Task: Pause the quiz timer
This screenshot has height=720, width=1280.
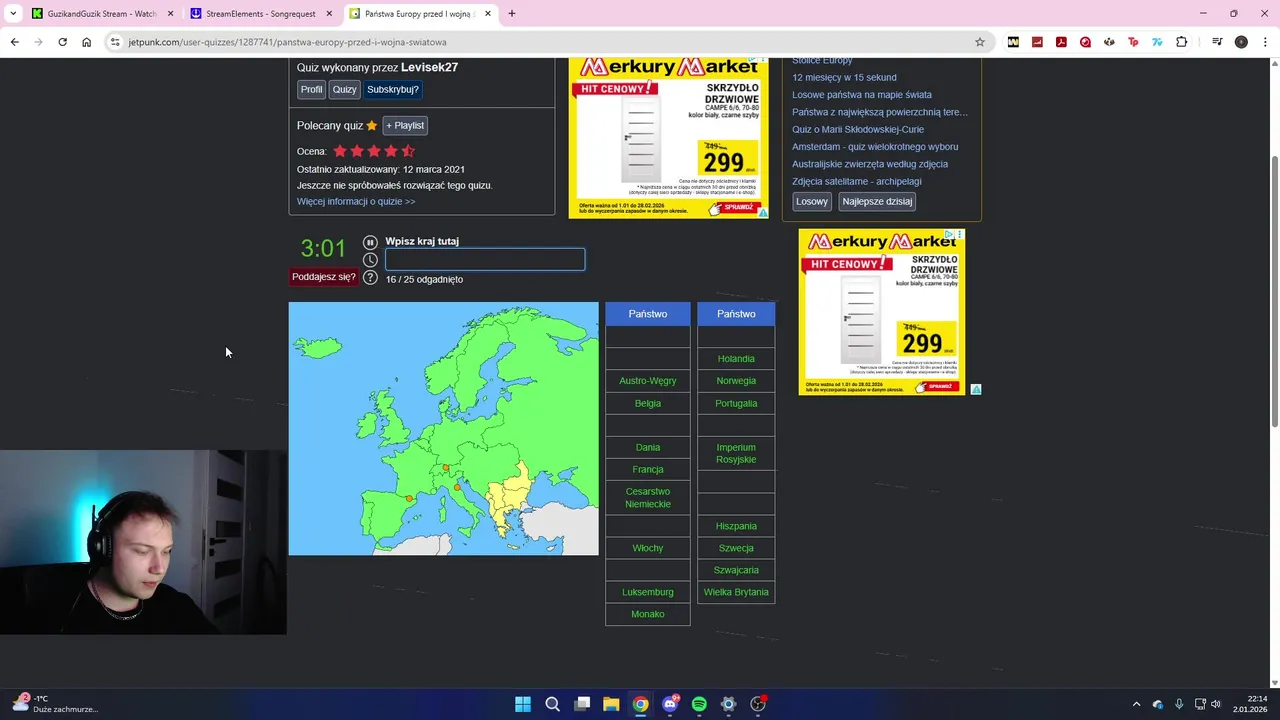Action: 370,242
